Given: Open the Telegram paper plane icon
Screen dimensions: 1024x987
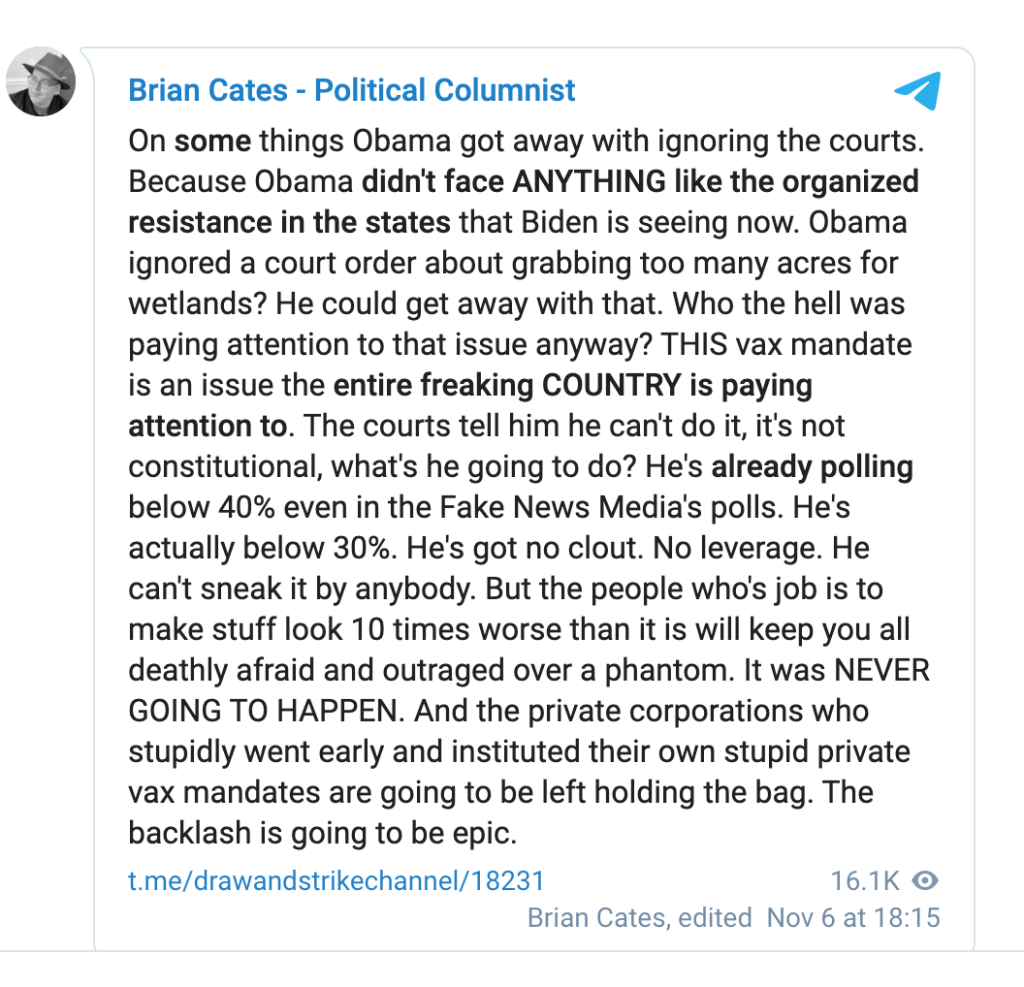Looking at the screenshot, I should pos(918,91).
